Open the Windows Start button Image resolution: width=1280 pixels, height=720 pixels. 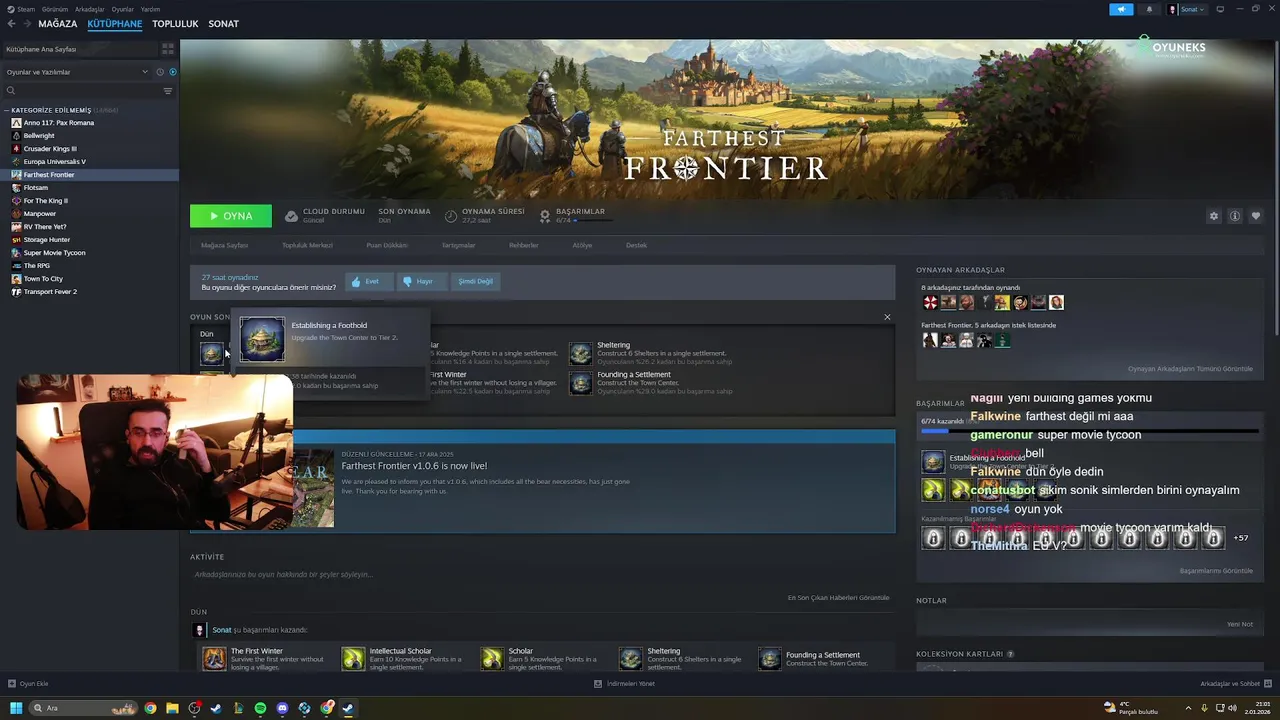pyautogui.click(x=16, y=708)
